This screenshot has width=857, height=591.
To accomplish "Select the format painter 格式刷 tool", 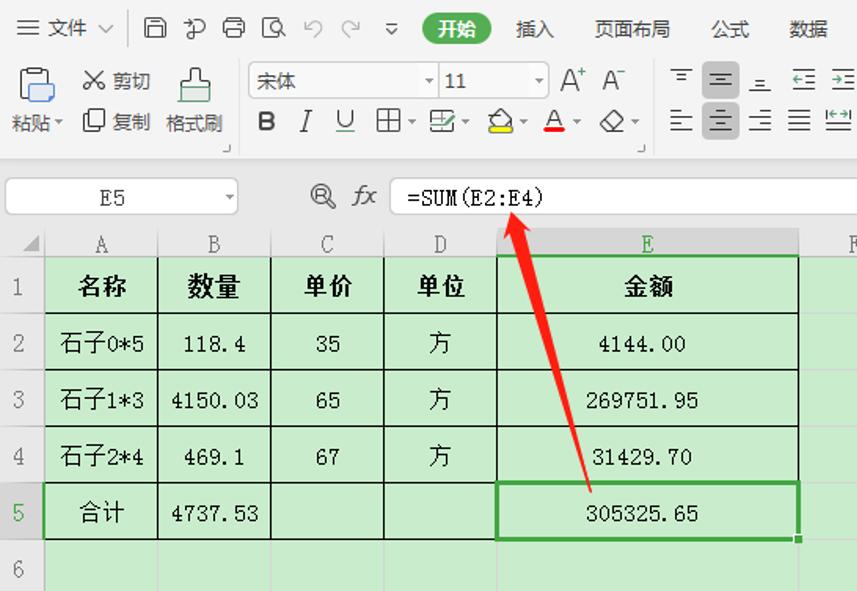I will [193, 100].
